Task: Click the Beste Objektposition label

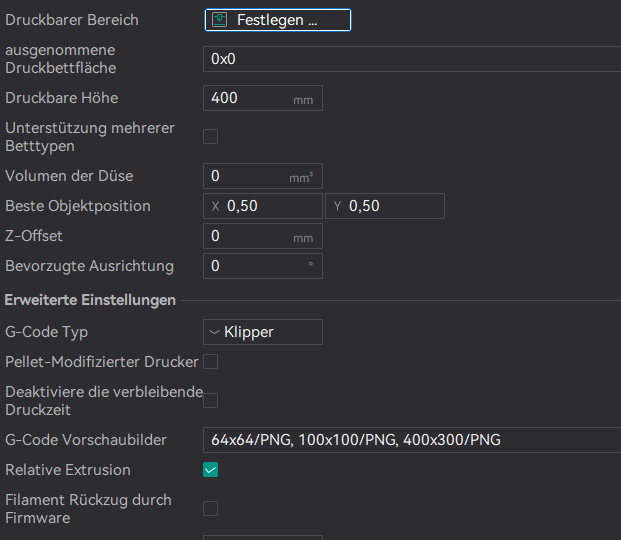Action: point(78,206)
